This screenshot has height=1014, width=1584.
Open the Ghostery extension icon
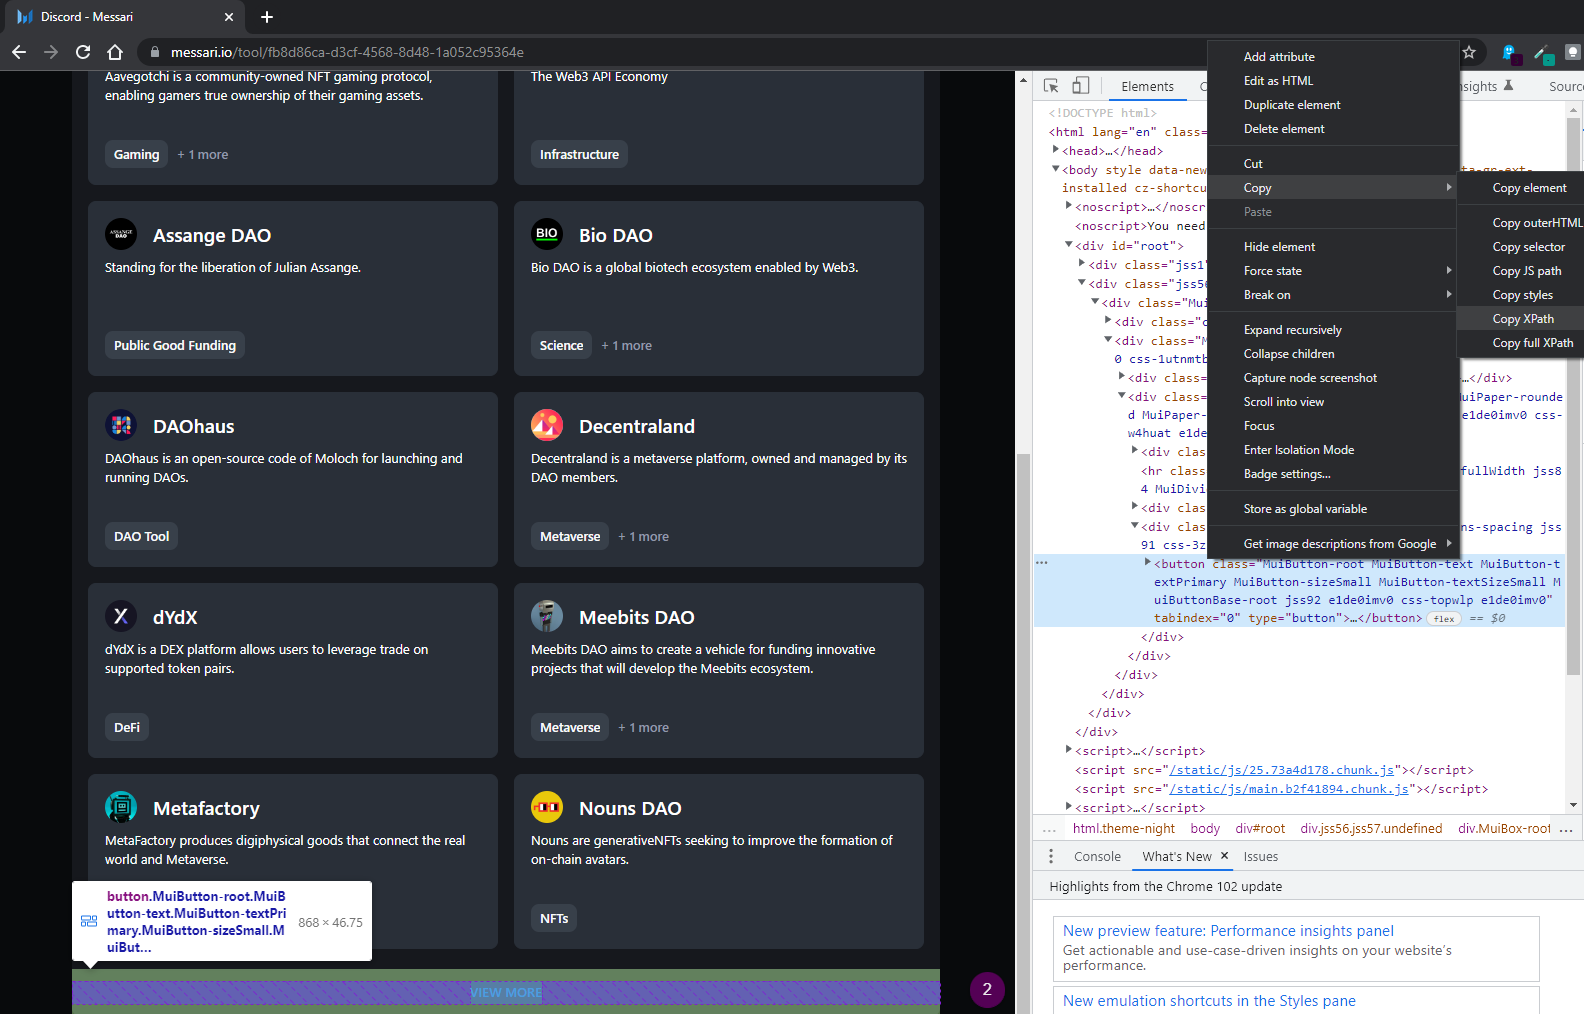pyautogui.click(x=1509, y=52)
